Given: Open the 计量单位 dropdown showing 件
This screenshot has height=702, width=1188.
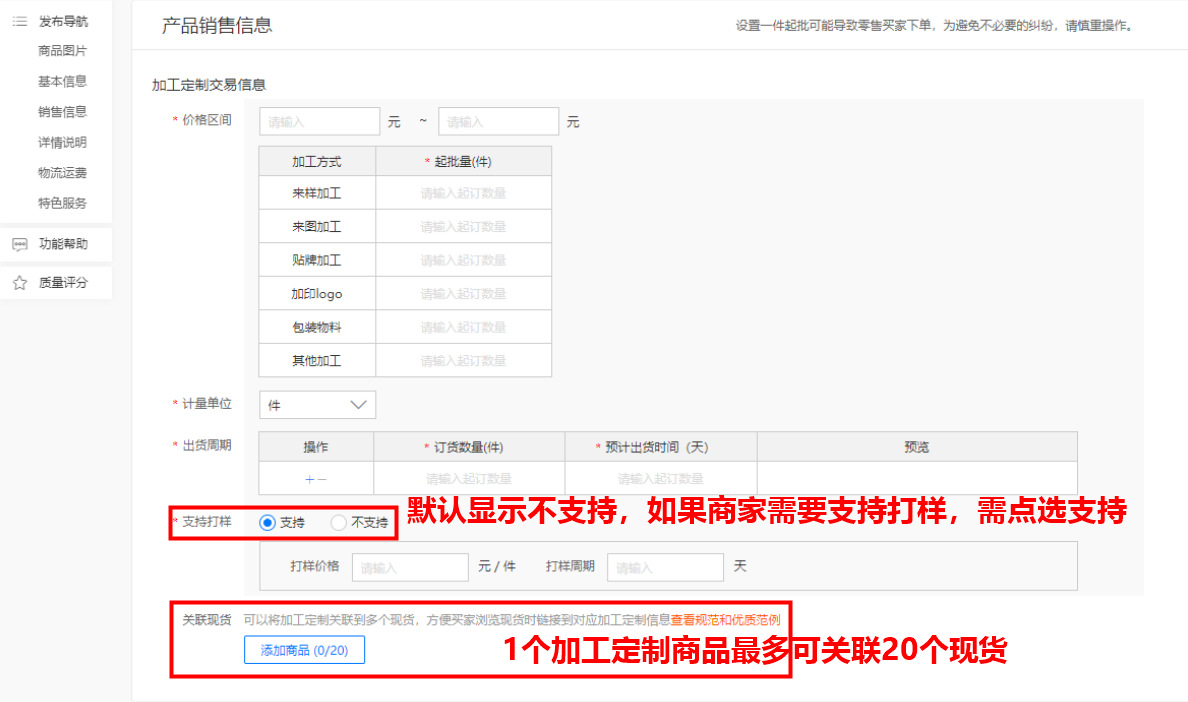Looking at the screenshot, I should 317,404.
